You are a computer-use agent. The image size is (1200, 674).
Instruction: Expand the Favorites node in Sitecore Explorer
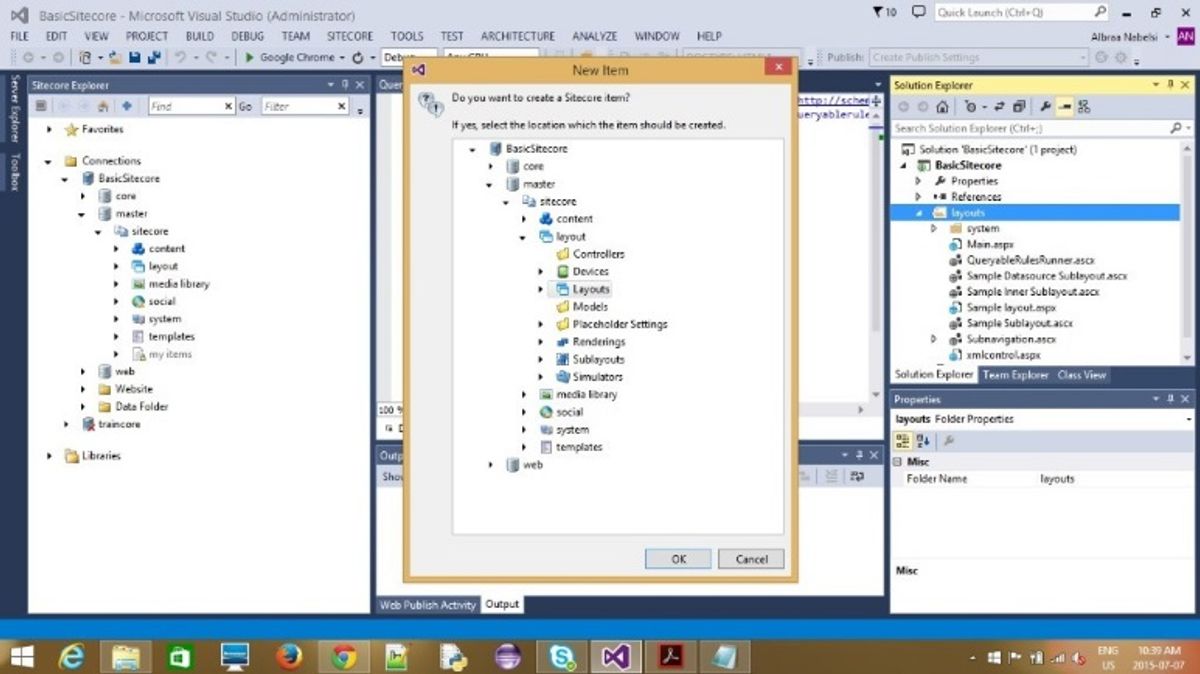point(48,130)
